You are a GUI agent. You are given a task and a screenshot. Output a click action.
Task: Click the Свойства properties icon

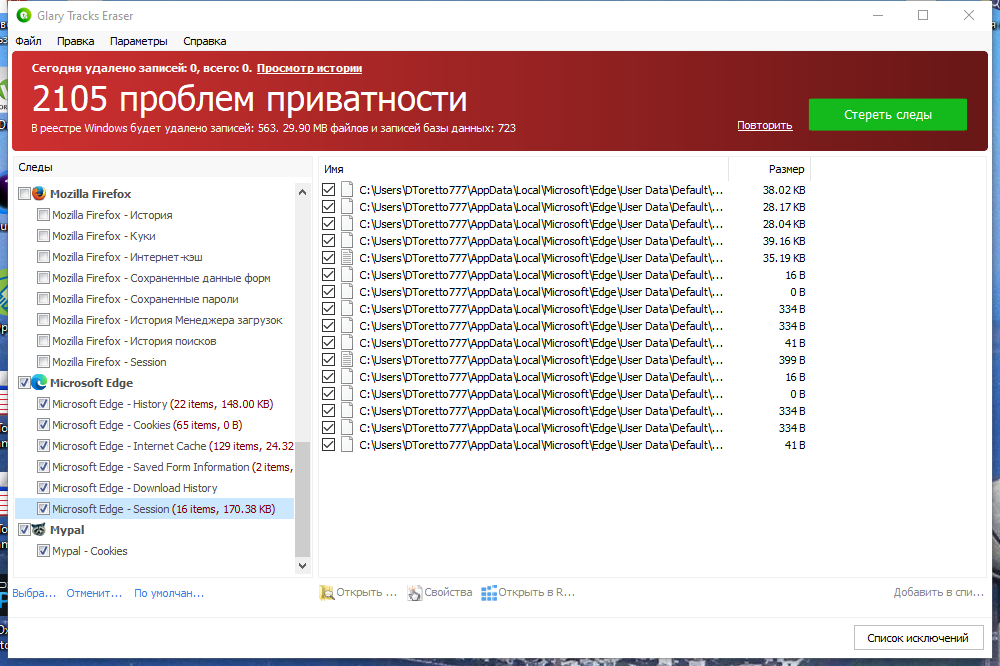point(415,593)
